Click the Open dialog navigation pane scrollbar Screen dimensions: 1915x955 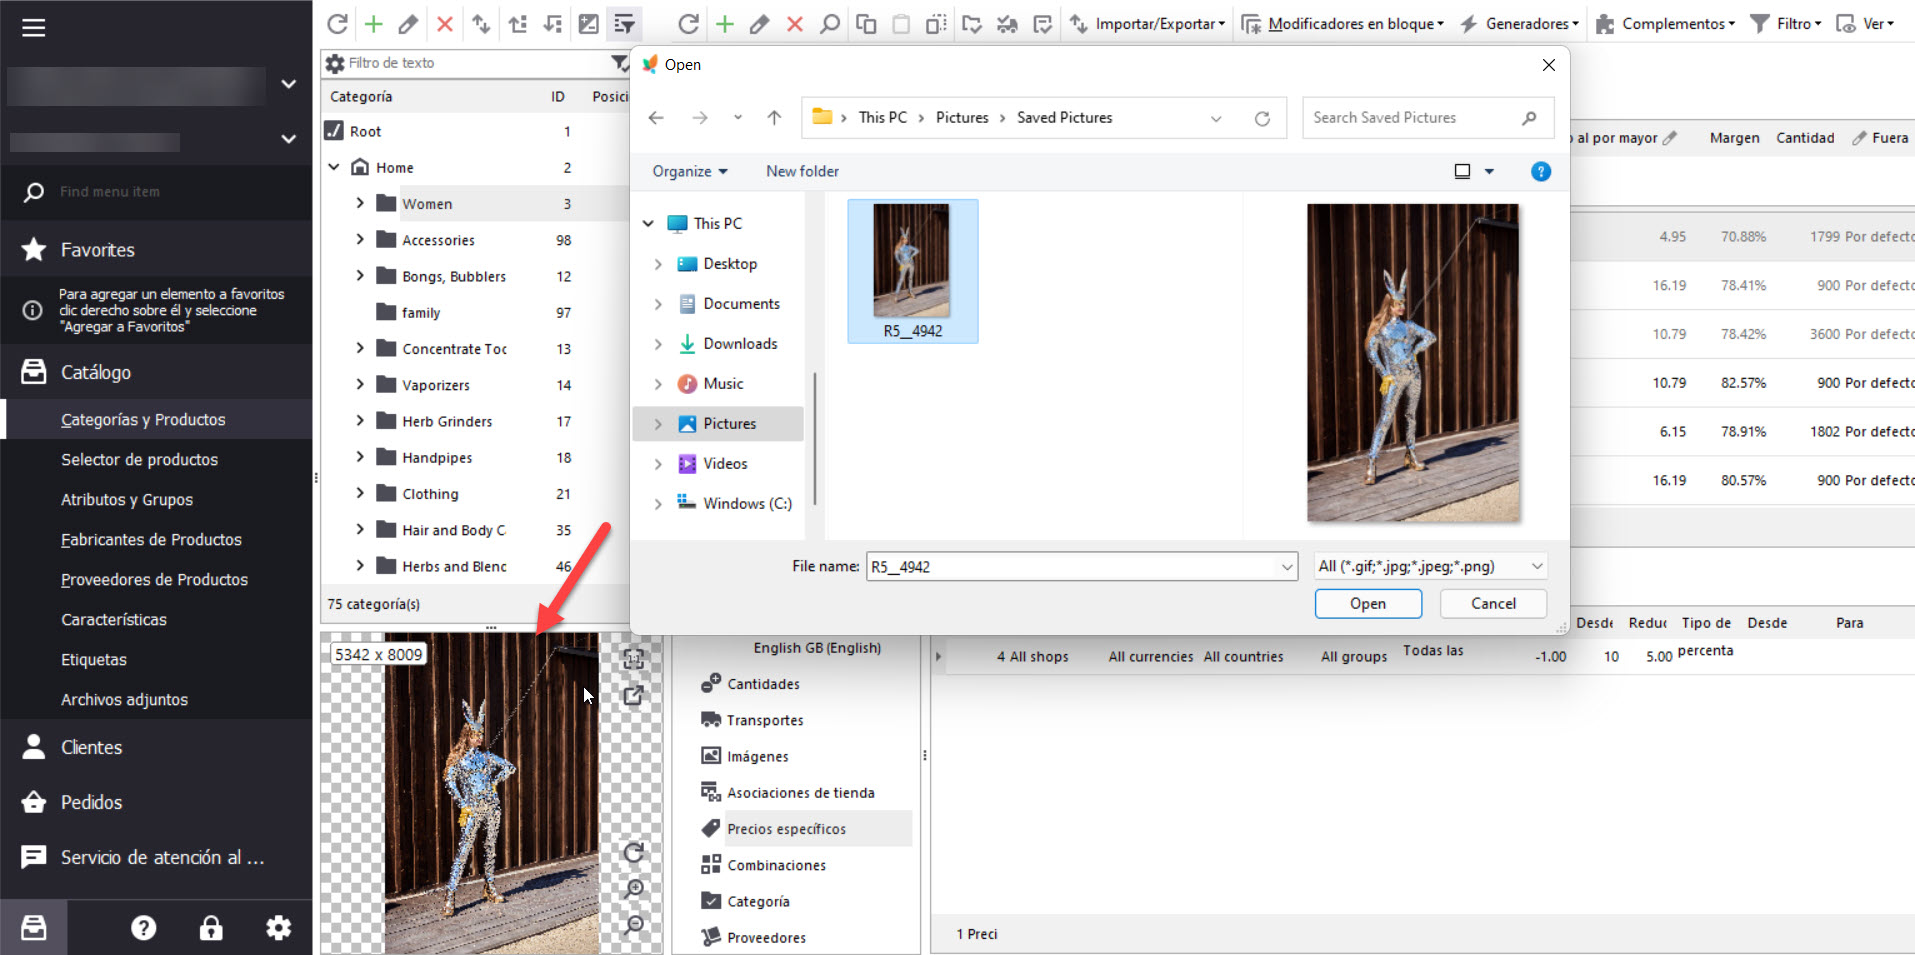point(815,437)
